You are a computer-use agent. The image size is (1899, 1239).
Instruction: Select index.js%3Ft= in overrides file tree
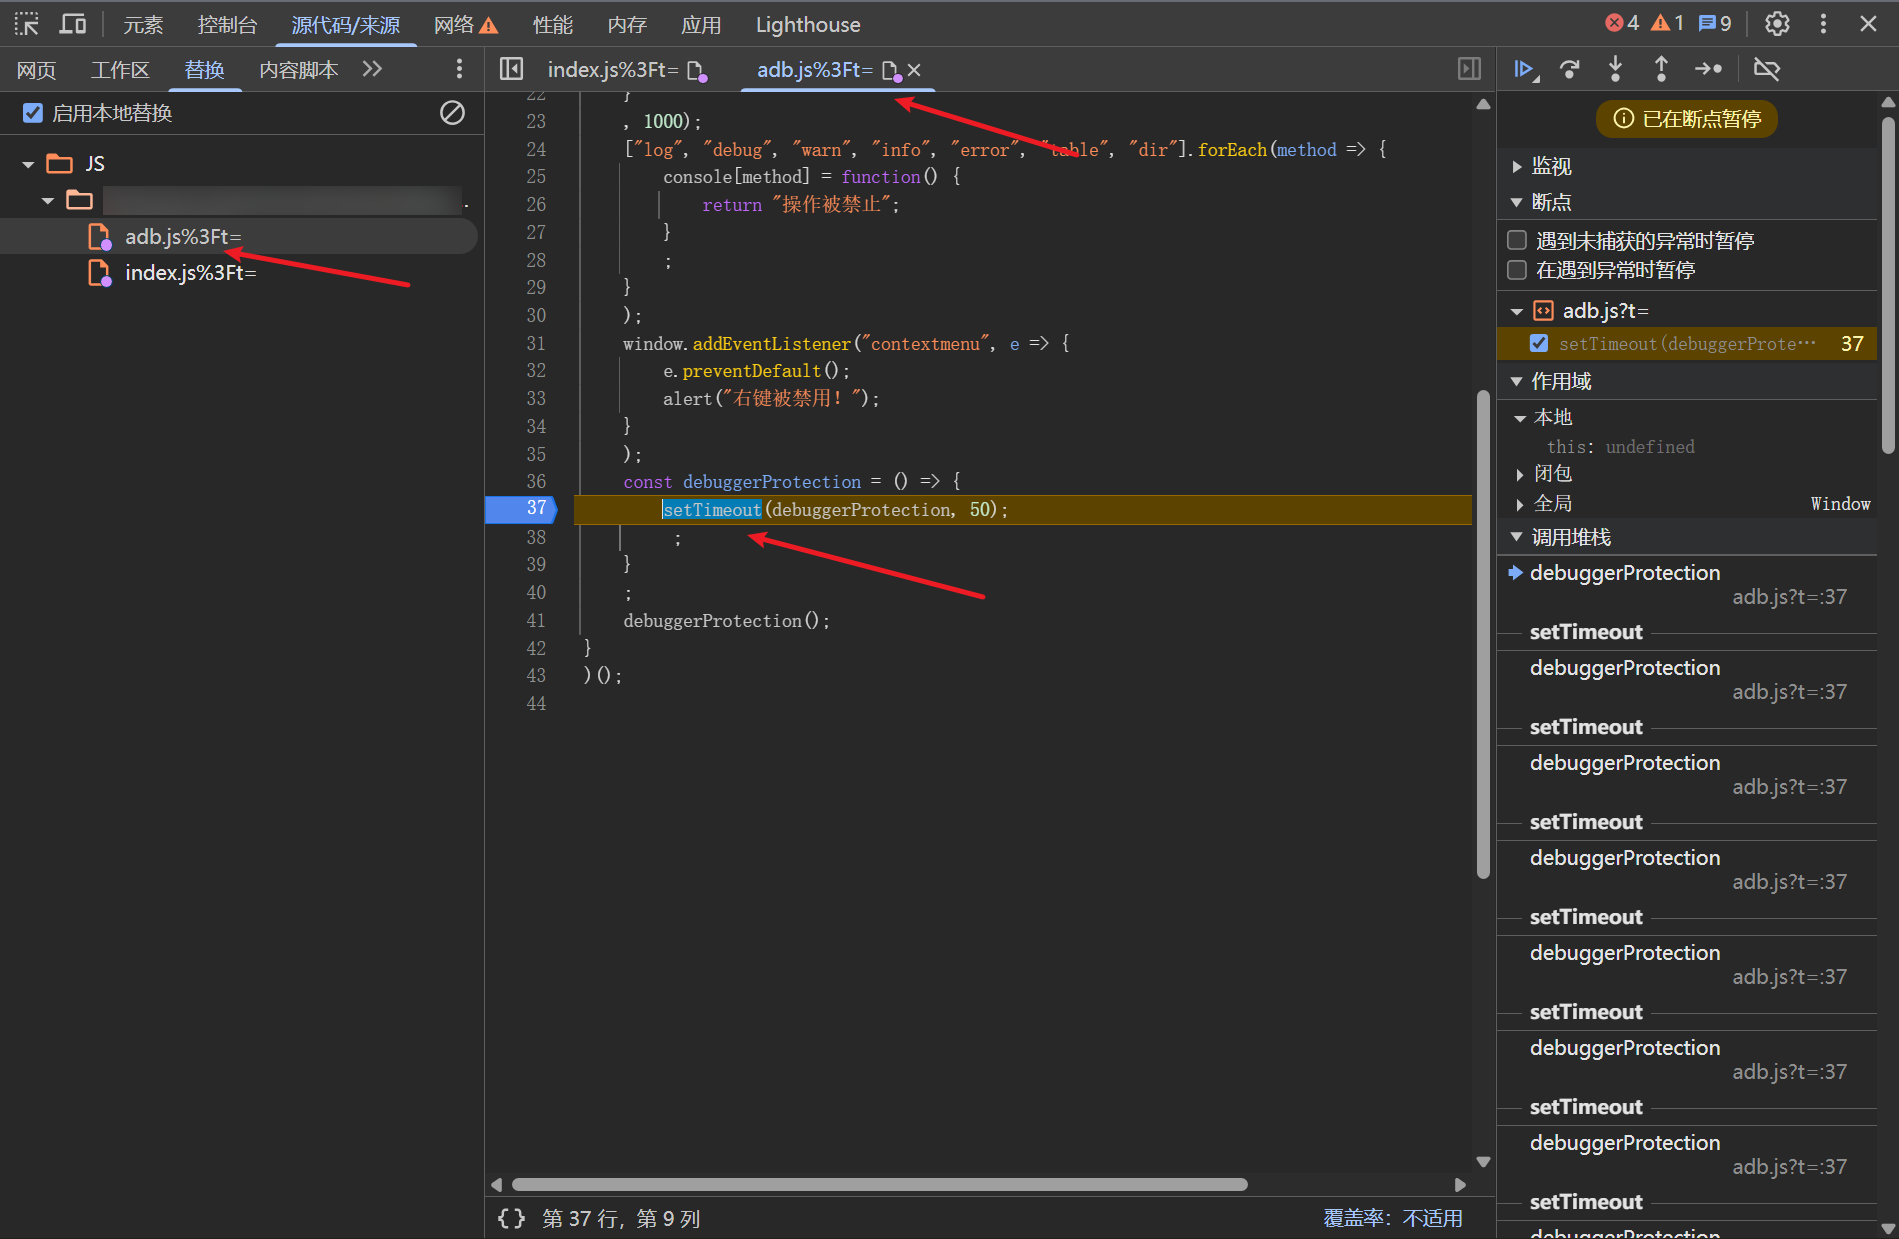(x=190, y=273)
